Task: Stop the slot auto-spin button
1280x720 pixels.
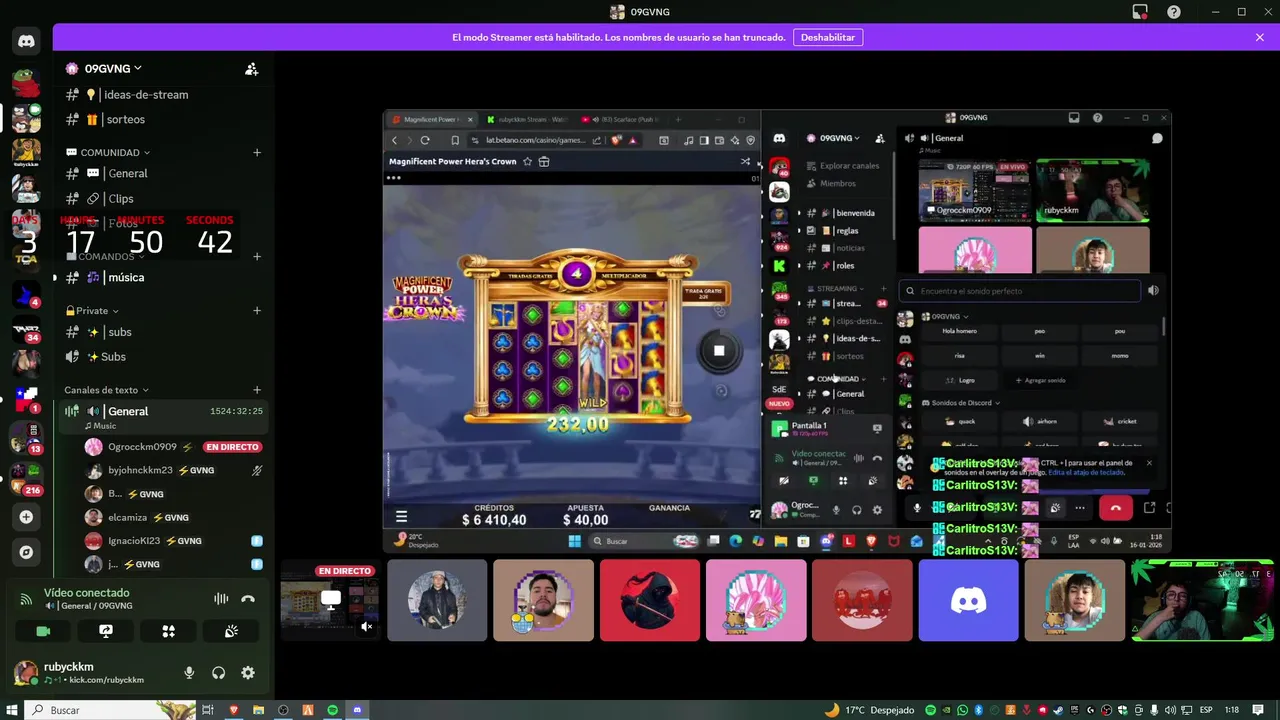Action: pos(718,351)
